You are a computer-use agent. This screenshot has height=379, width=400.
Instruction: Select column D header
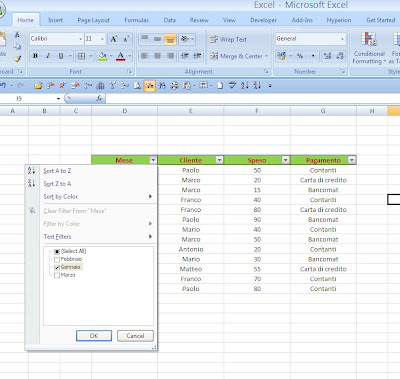click(124, 111)
